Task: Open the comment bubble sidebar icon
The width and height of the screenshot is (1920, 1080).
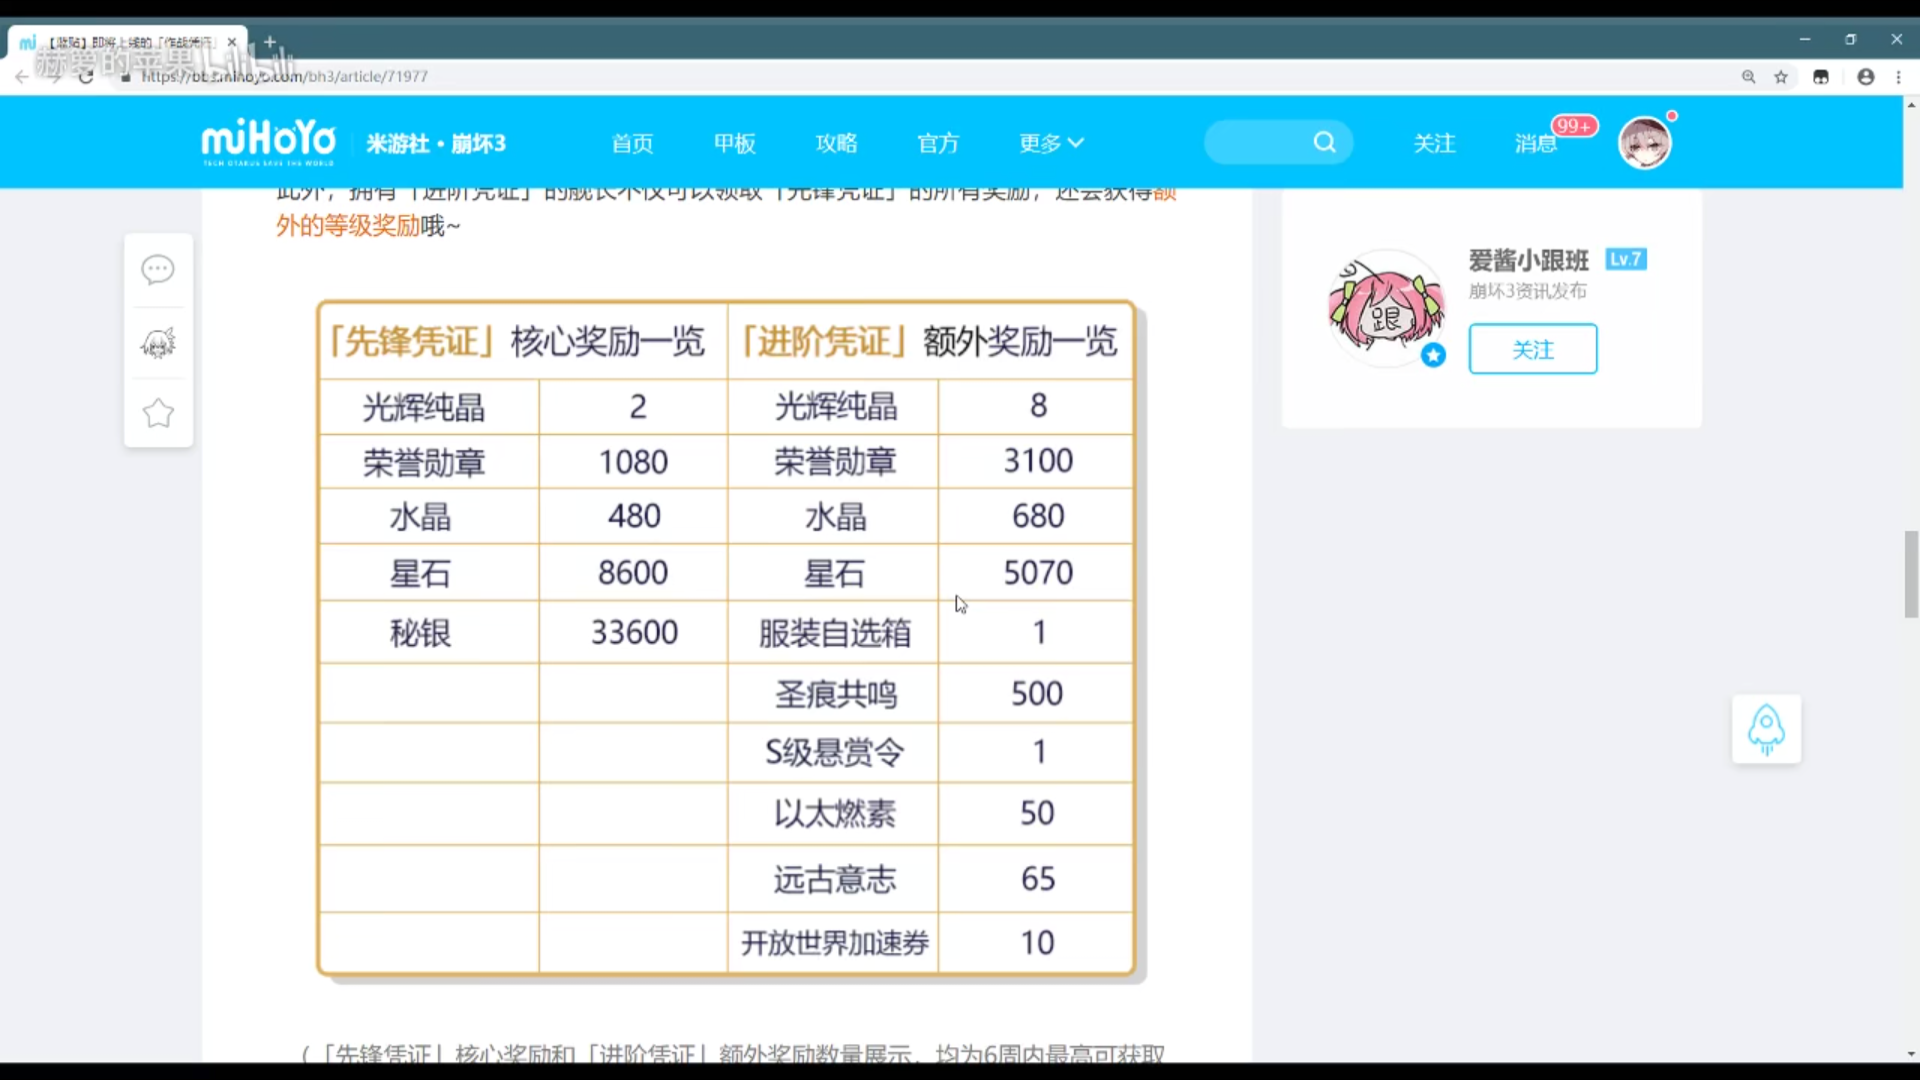Action: [158, 269]
